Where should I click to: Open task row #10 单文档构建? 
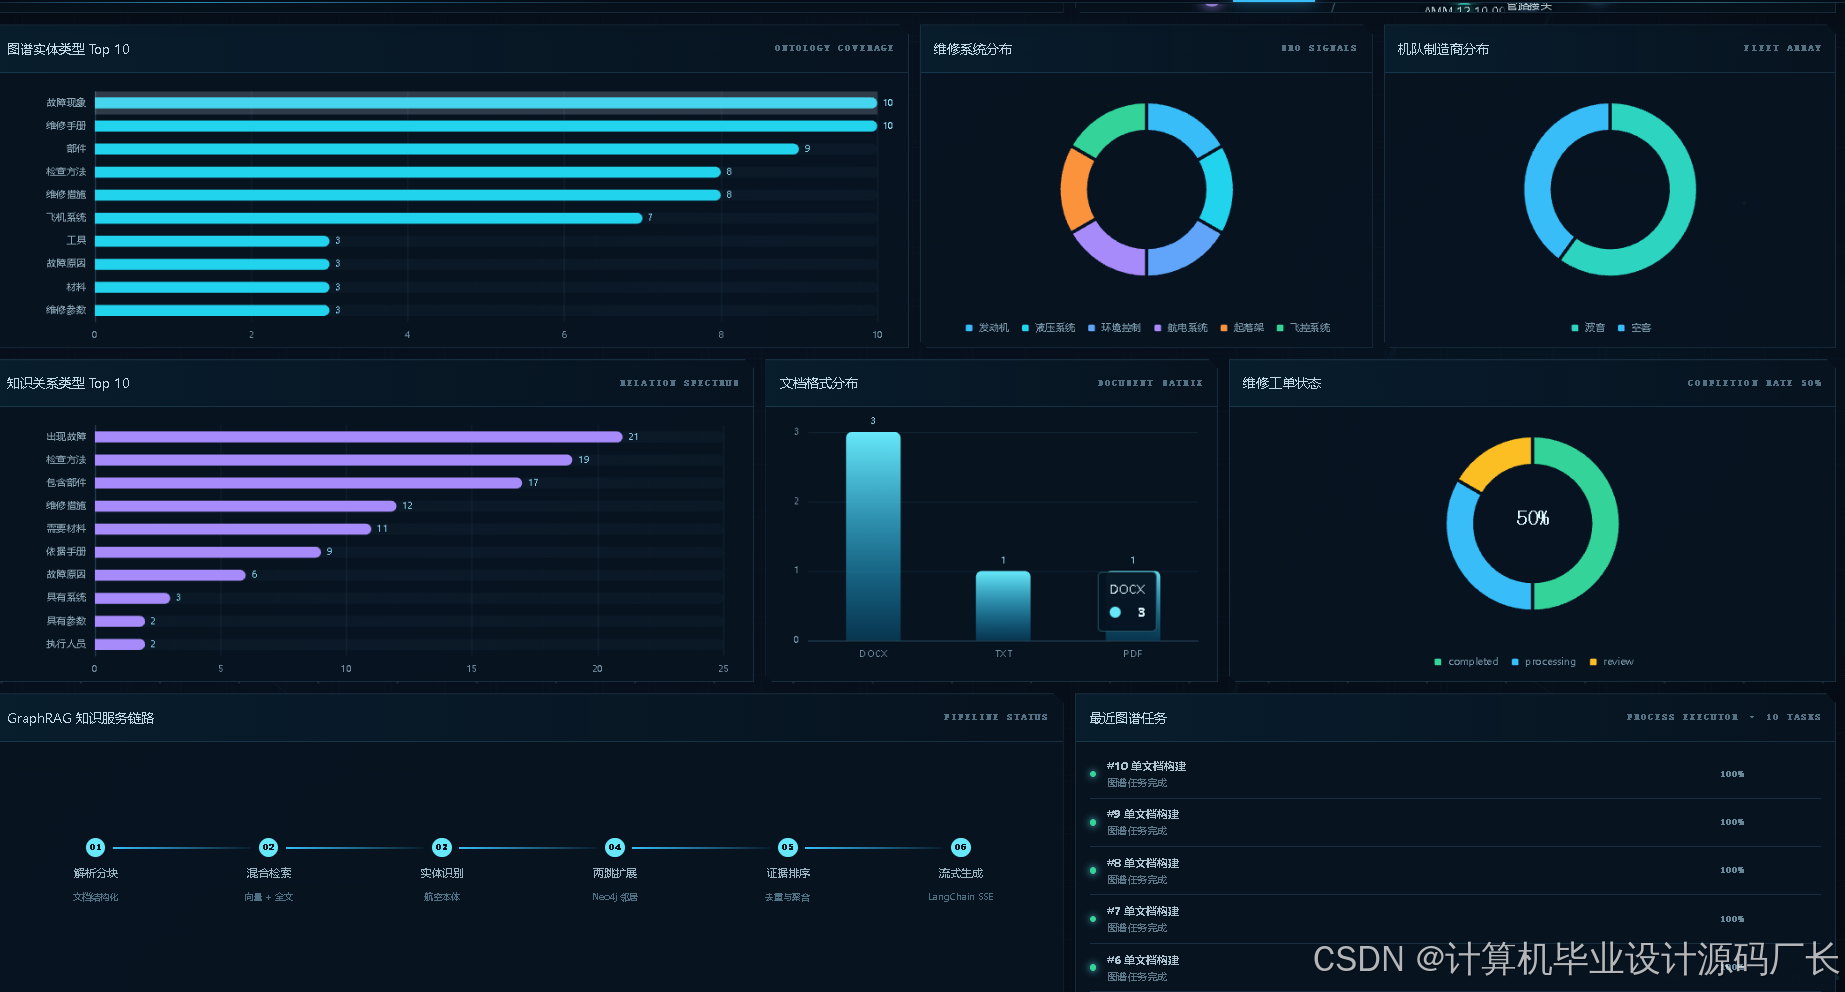[1455, 774]
